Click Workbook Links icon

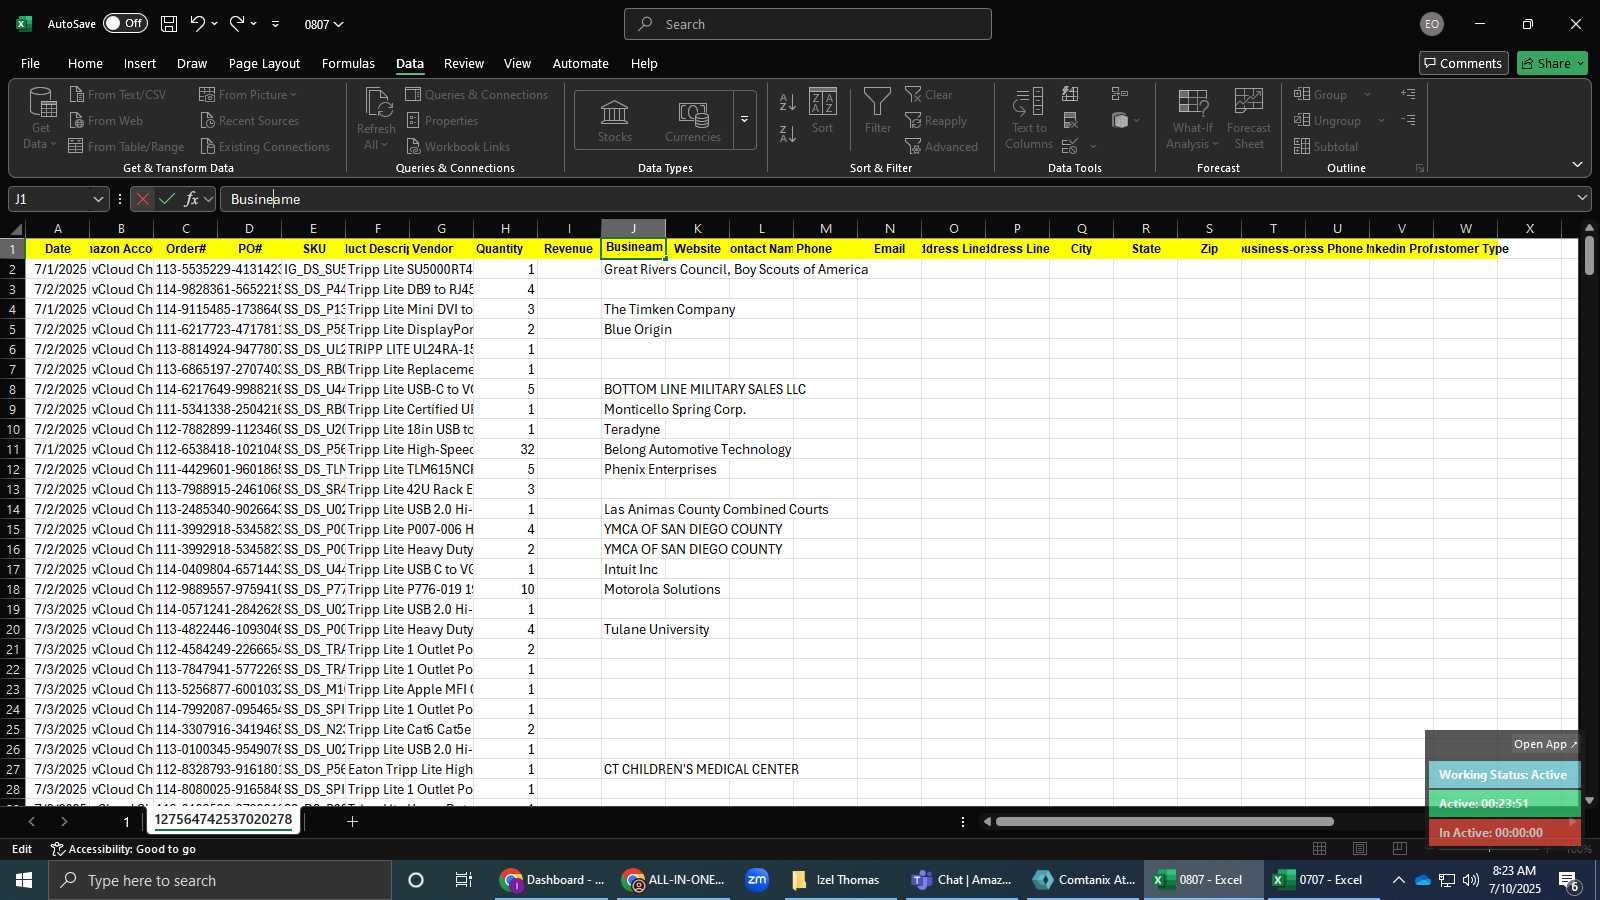[413, 146]
